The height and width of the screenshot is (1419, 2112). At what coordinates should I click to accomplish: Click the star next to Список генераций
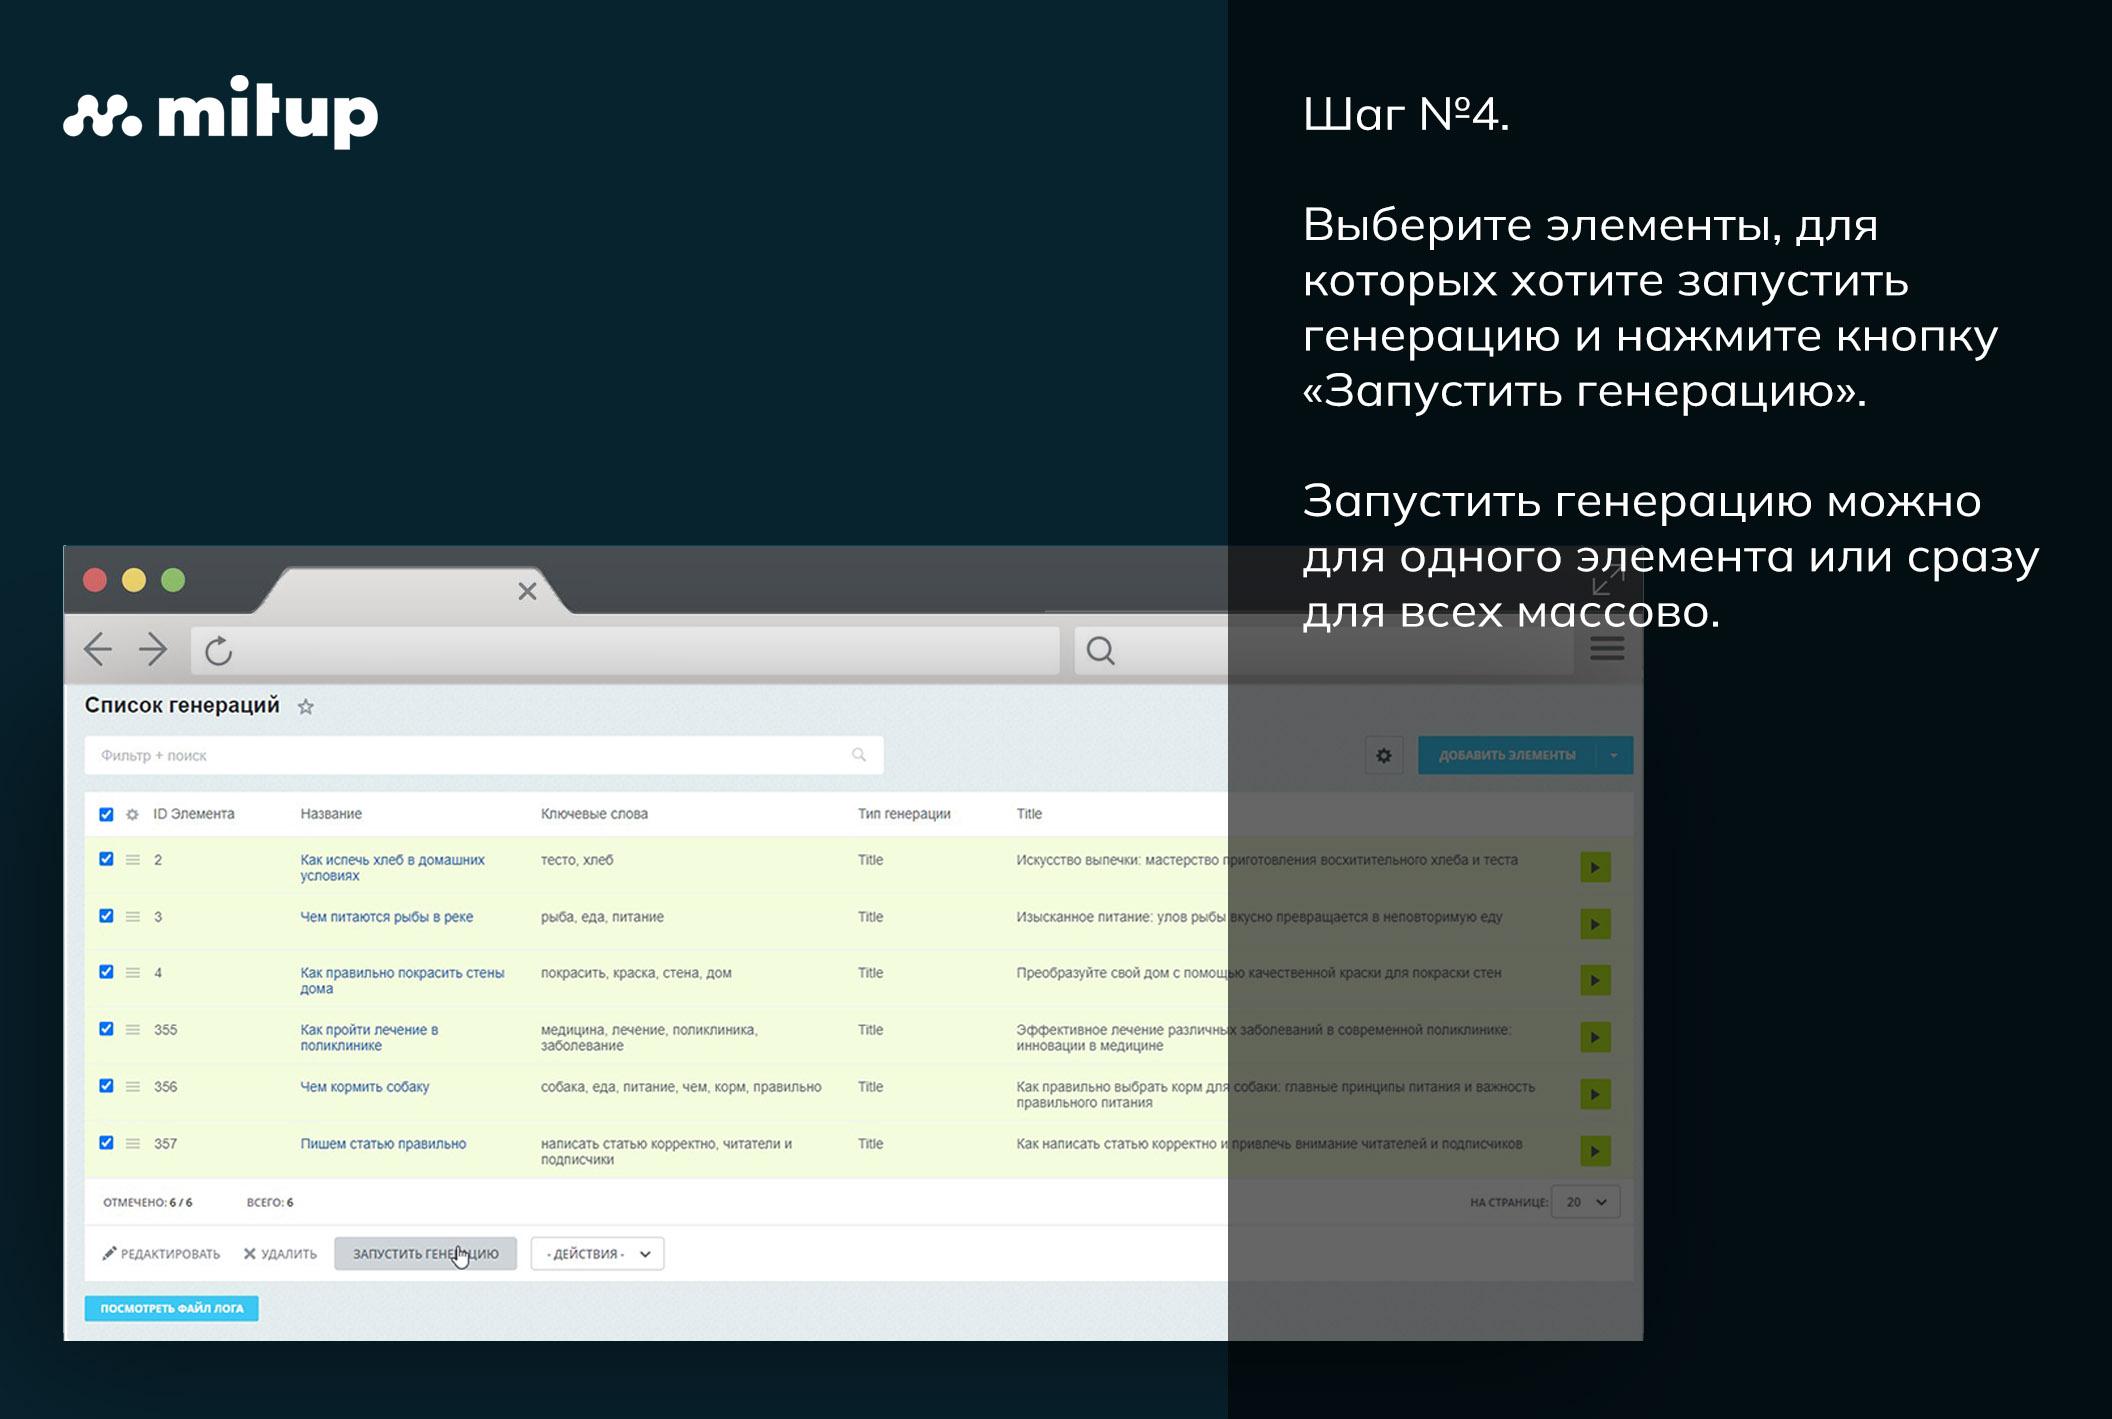(306, 707)
